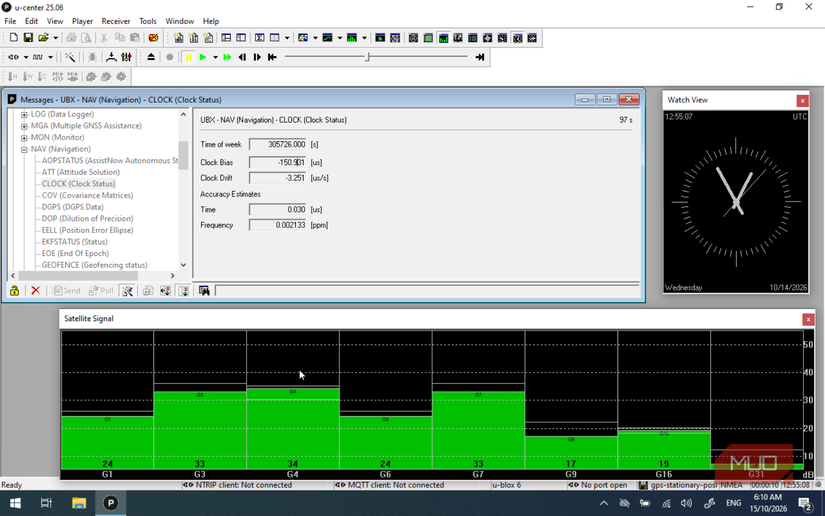The width and height of the screenshot is (825, 516).
Task: Expand the MON (Monitor) tree node
Action: 24,138
